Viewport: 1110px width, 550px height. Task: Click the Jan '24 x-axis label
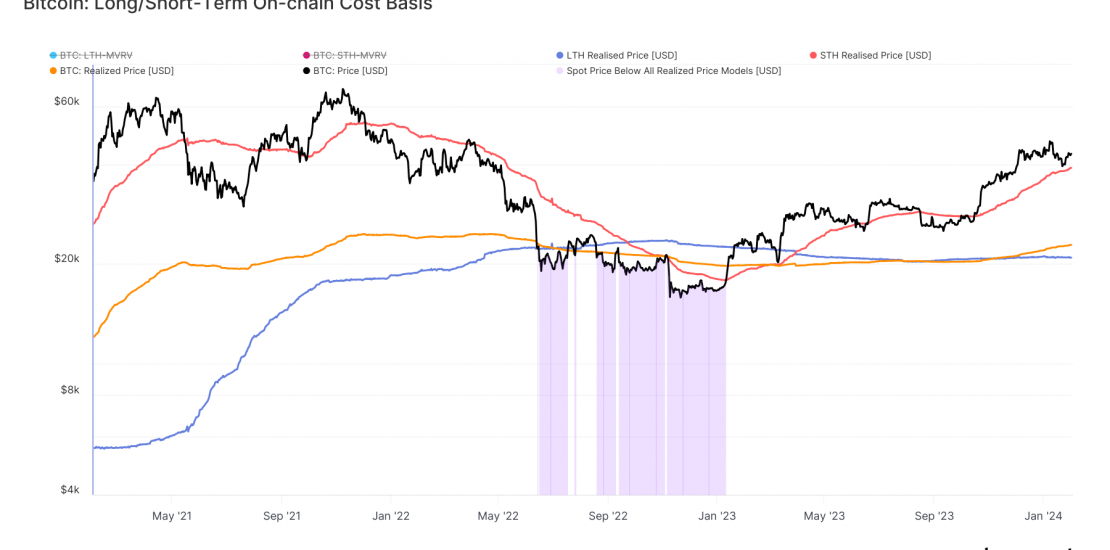pos(1043,516)
